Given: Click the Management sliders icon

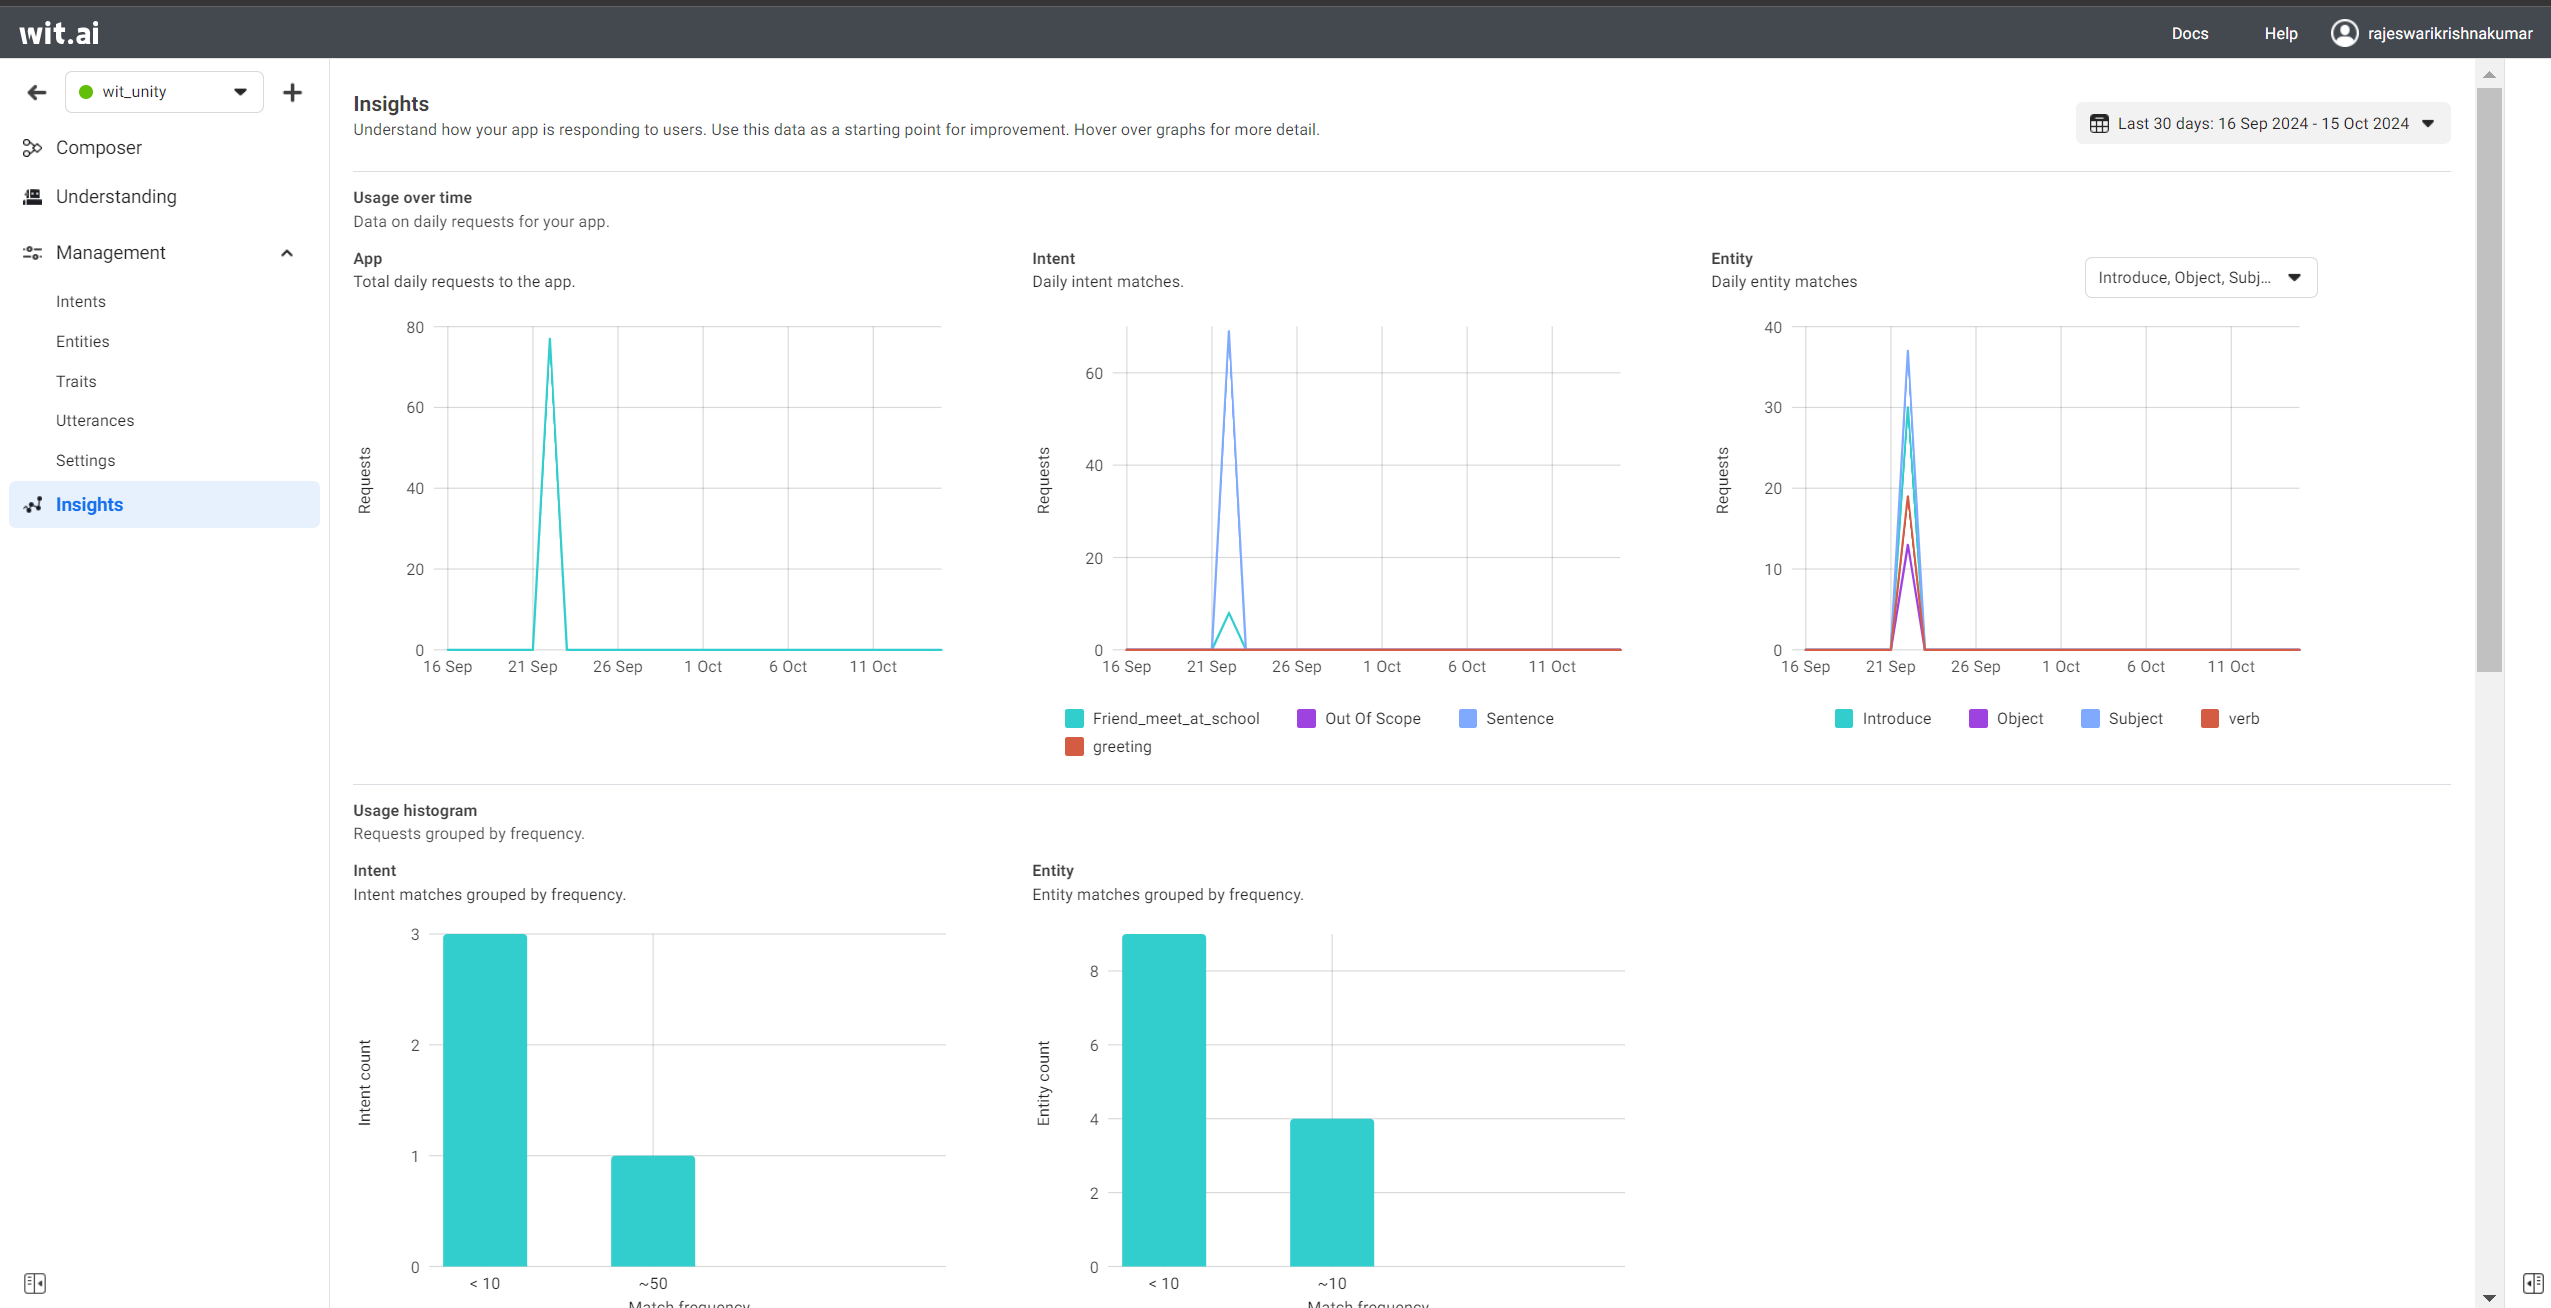Looking at the screenshot, I should [x=32, y=253].
